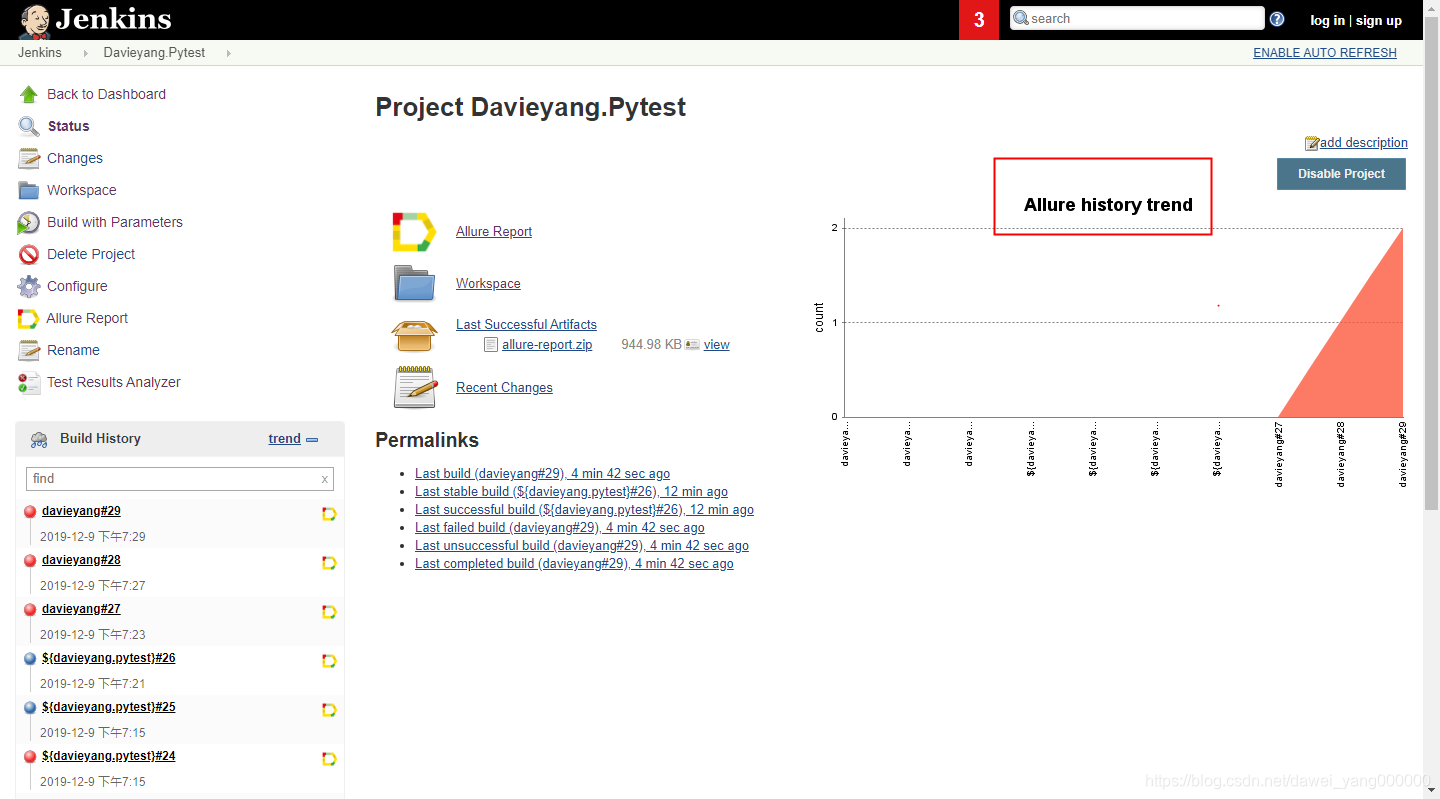
Task: Open Allure icon for build #25
Action: tap(329, 710)
